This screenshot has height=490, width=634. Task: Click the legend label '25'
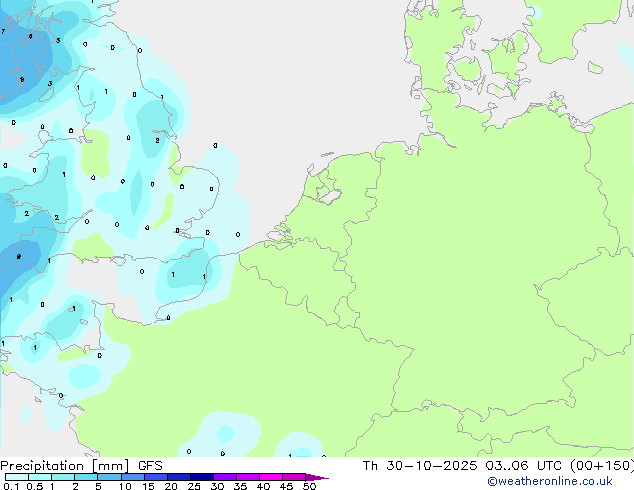pos(194,486)
